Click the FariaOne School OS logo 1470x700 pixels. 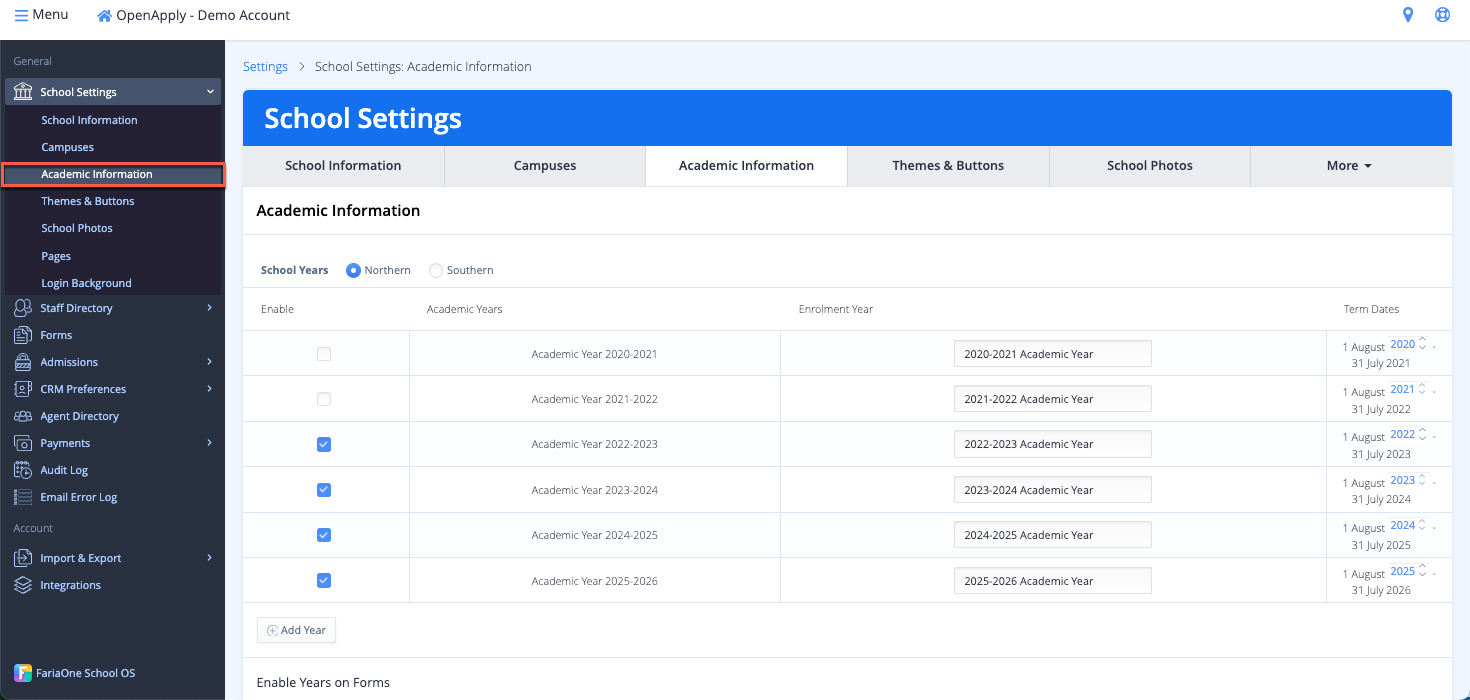(22, 673)
